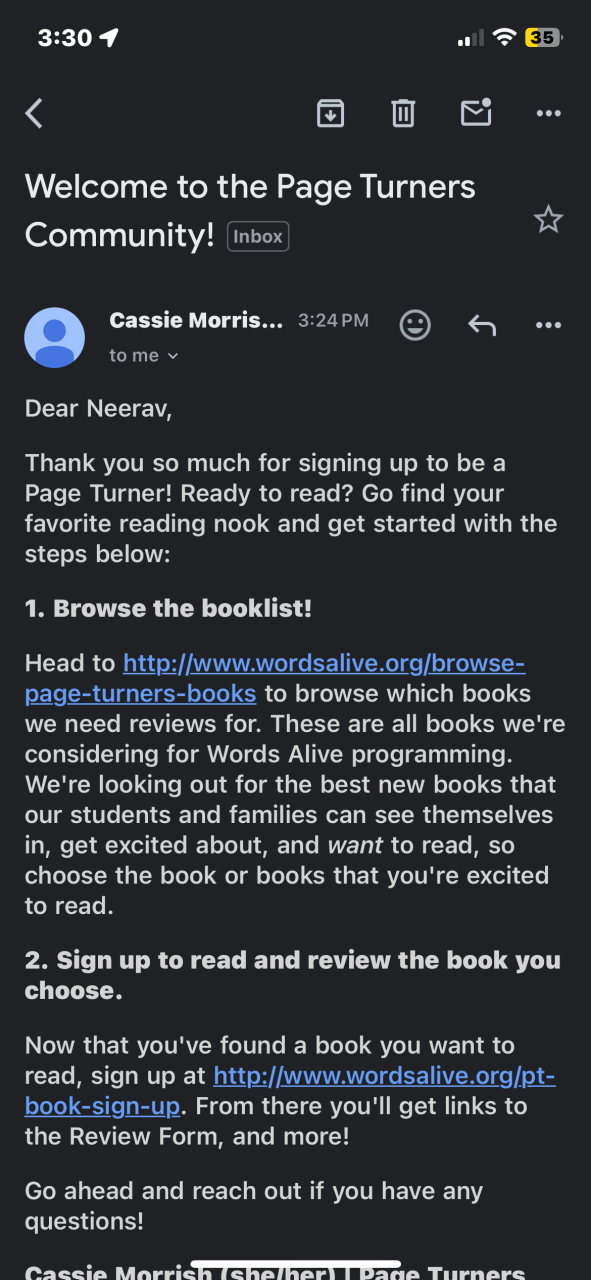Open the browse-page-turners-books link
The height and width of the screenshot is (1280, 591).
point(275,678)
